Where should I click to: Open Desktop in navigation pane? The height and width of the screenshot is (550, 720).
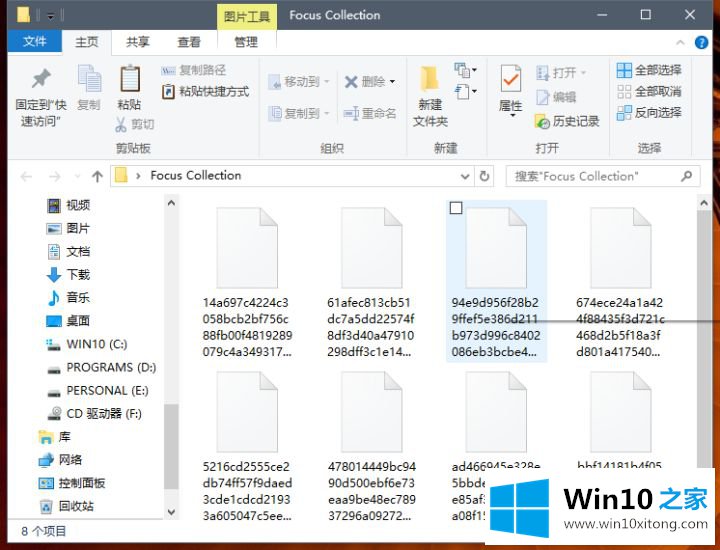tap(68, 320)
